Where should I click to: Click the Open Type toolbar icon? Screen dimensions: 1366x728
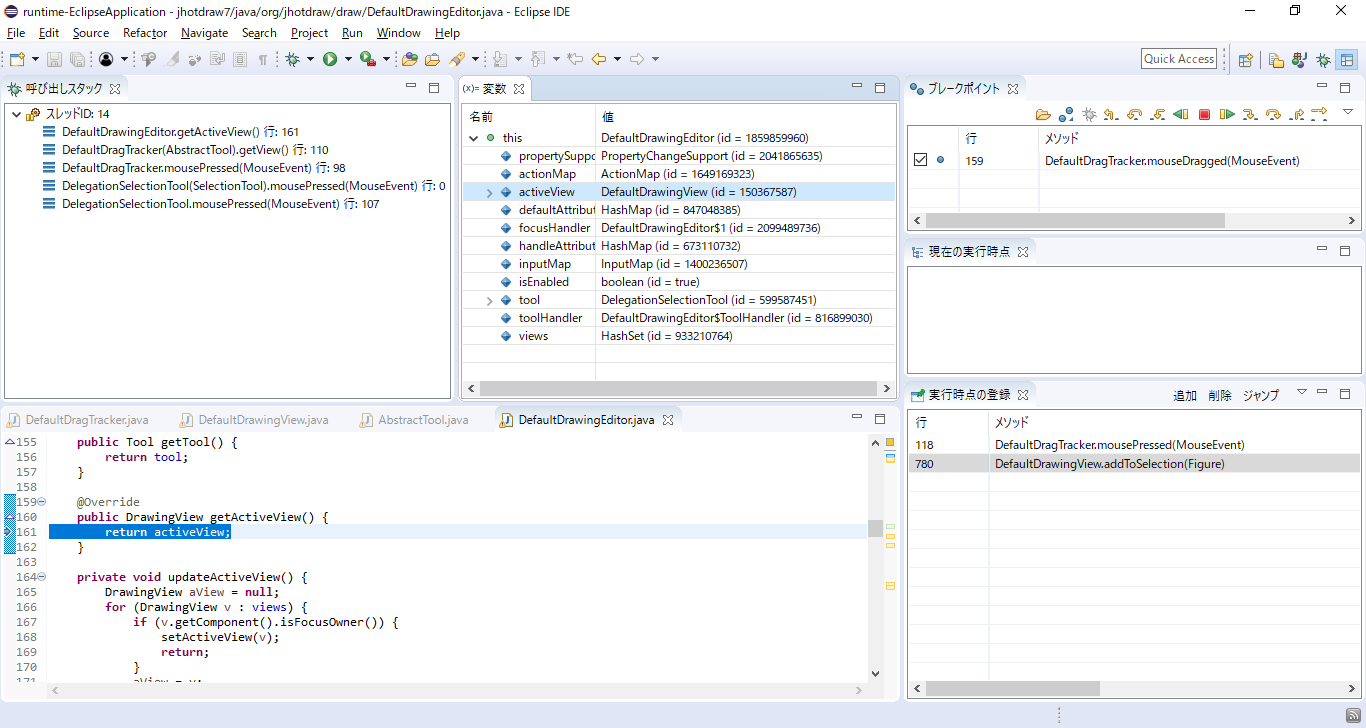click(409, 59)
